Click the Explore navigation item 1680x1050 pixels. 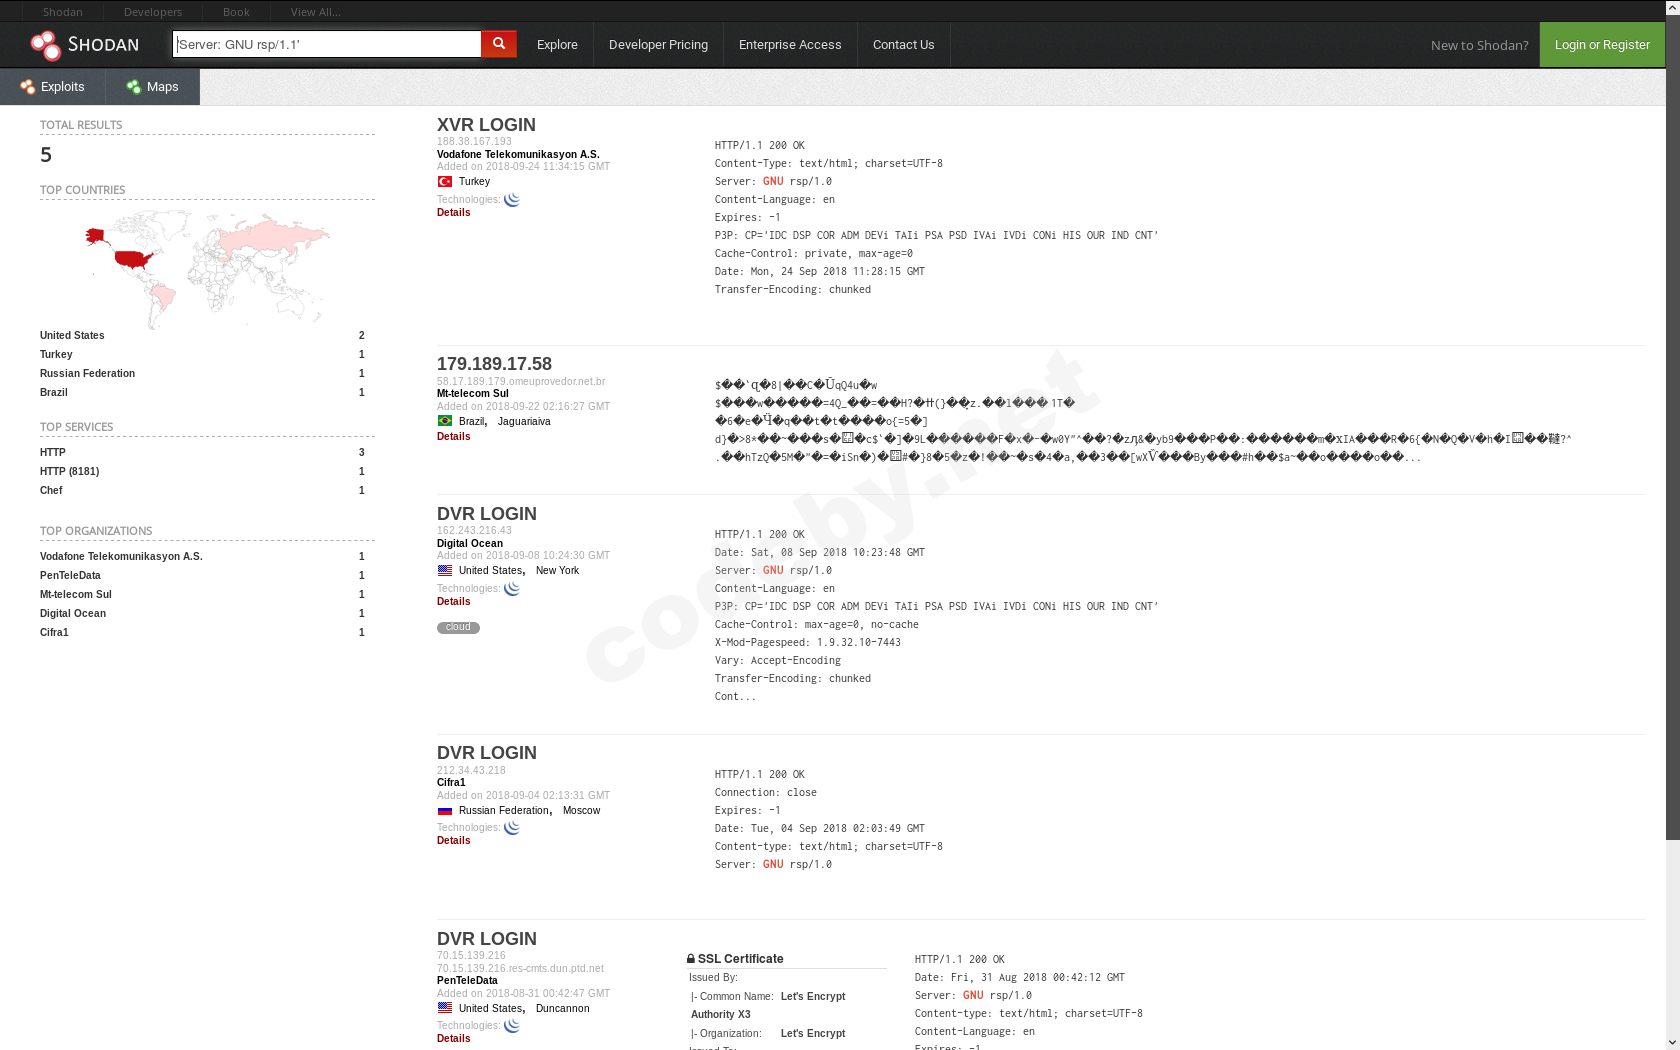point(557,44)
